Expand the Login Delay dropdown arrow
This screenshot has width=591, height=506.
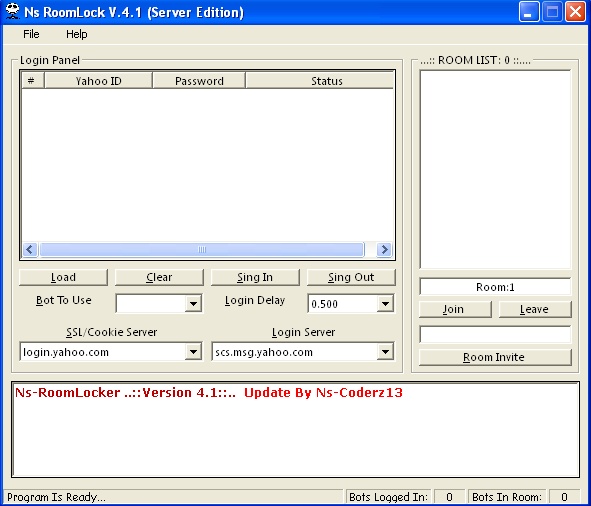tap(385, 304)
